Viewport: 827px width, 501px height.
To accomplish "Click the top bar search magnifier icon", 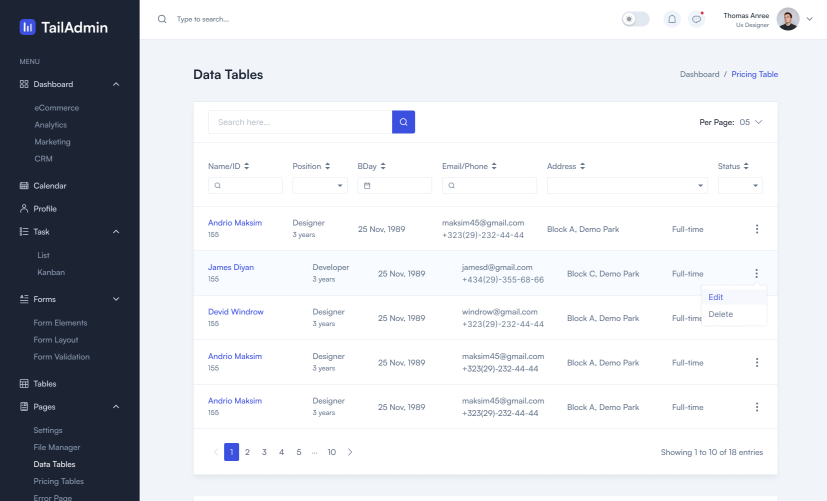I will [x=162, y=19].
